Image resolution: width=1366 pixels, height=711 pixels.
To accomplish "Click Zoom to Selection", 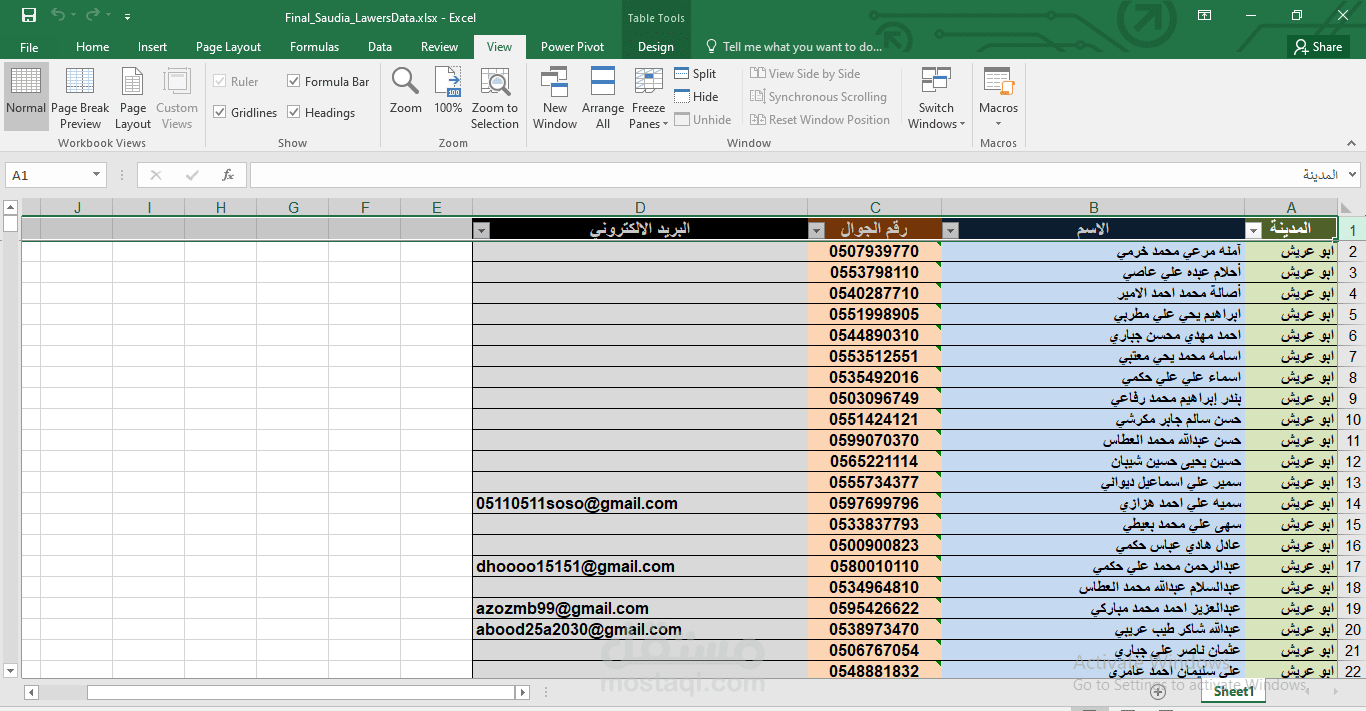I will (x=495, y=97).
